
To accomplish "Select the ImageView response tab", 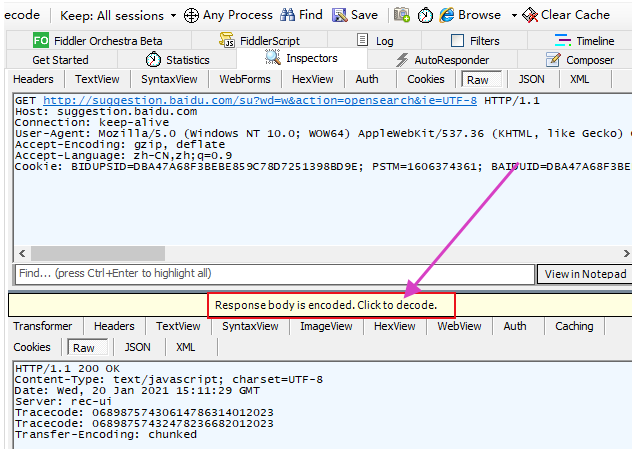I will pos(326,326).
